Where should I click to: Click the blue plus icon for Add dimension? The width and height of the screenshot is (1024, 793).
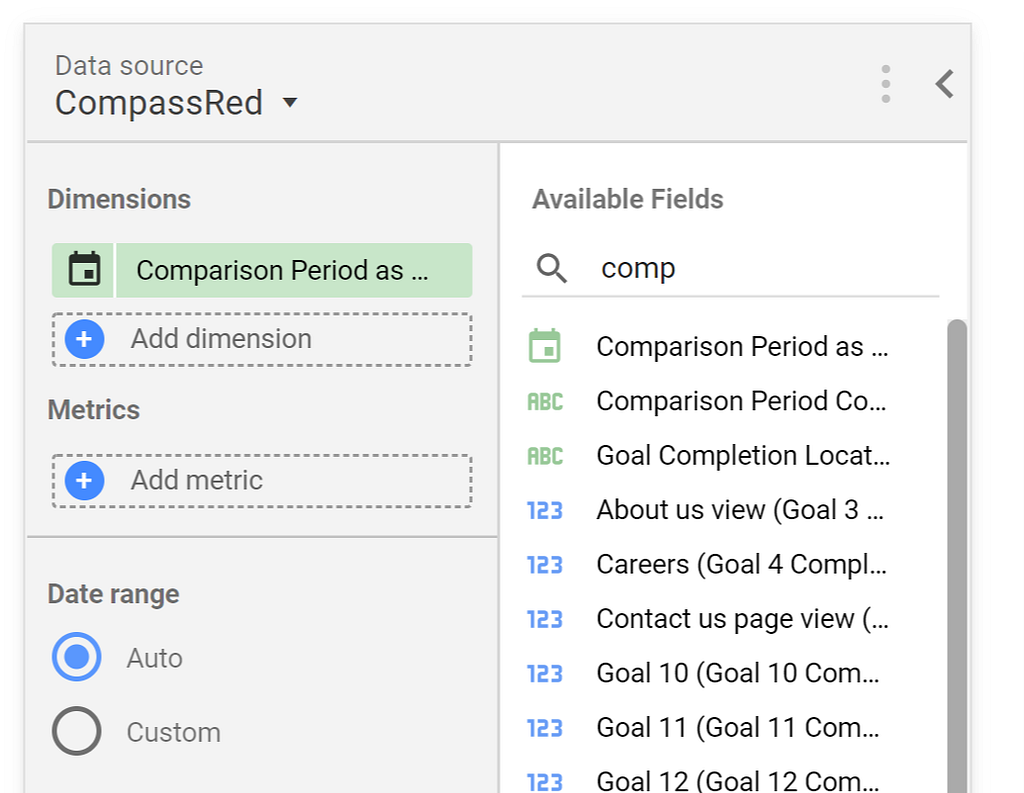84,339
